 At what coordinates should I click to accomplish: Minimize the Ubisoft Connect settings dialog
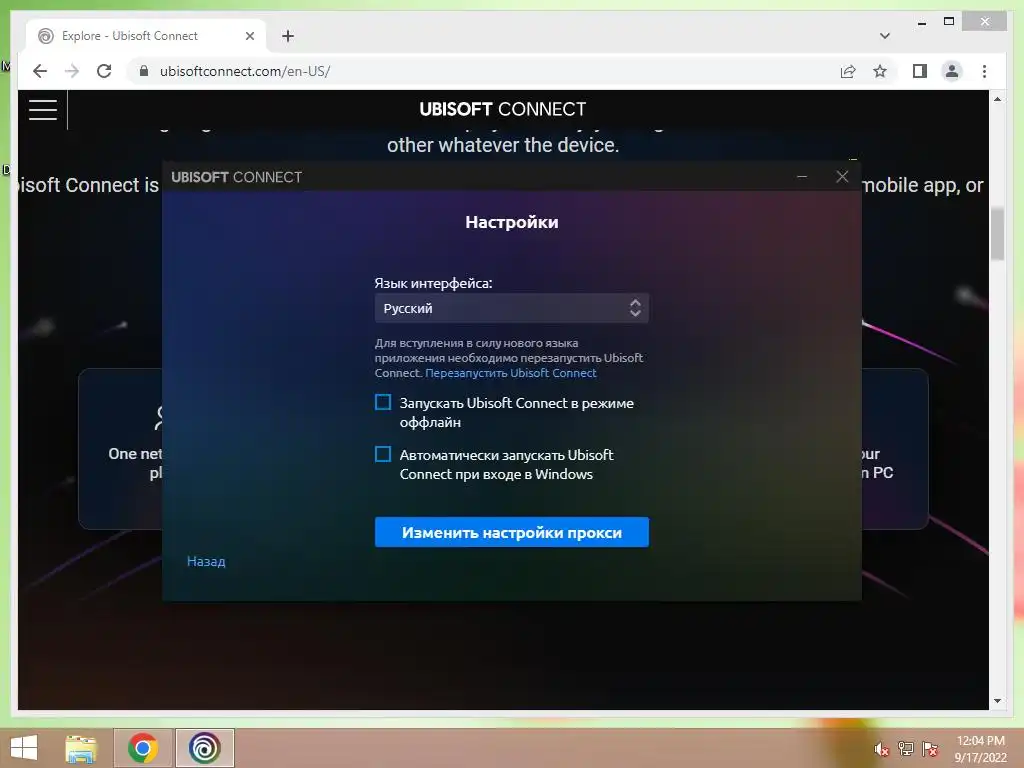pos(802,177)
